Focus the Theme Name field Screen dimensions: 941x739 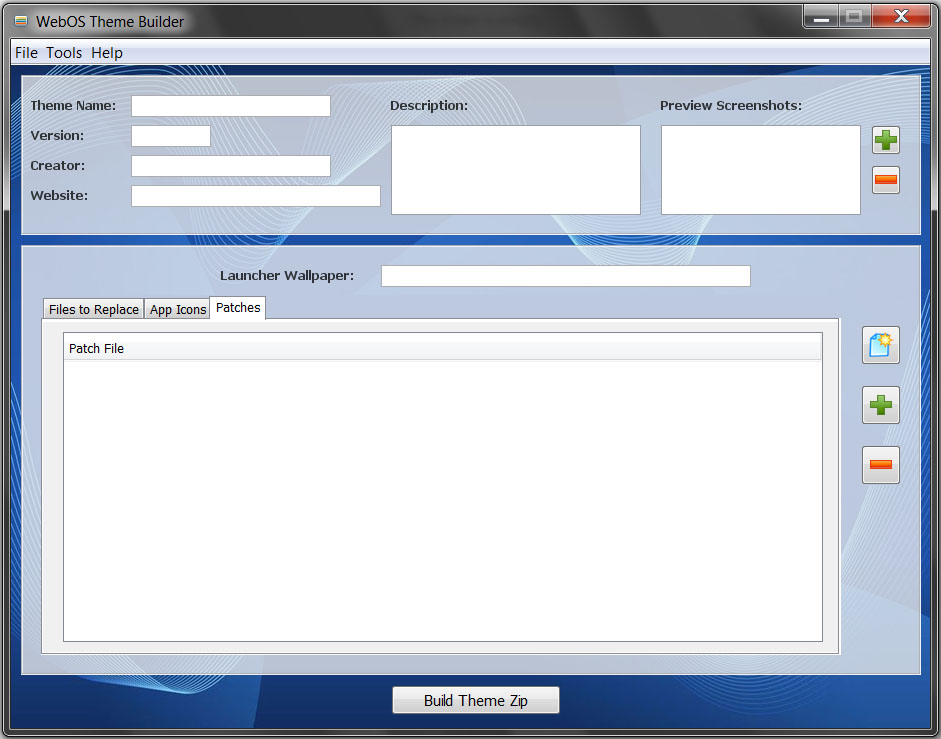click(231, 106)
